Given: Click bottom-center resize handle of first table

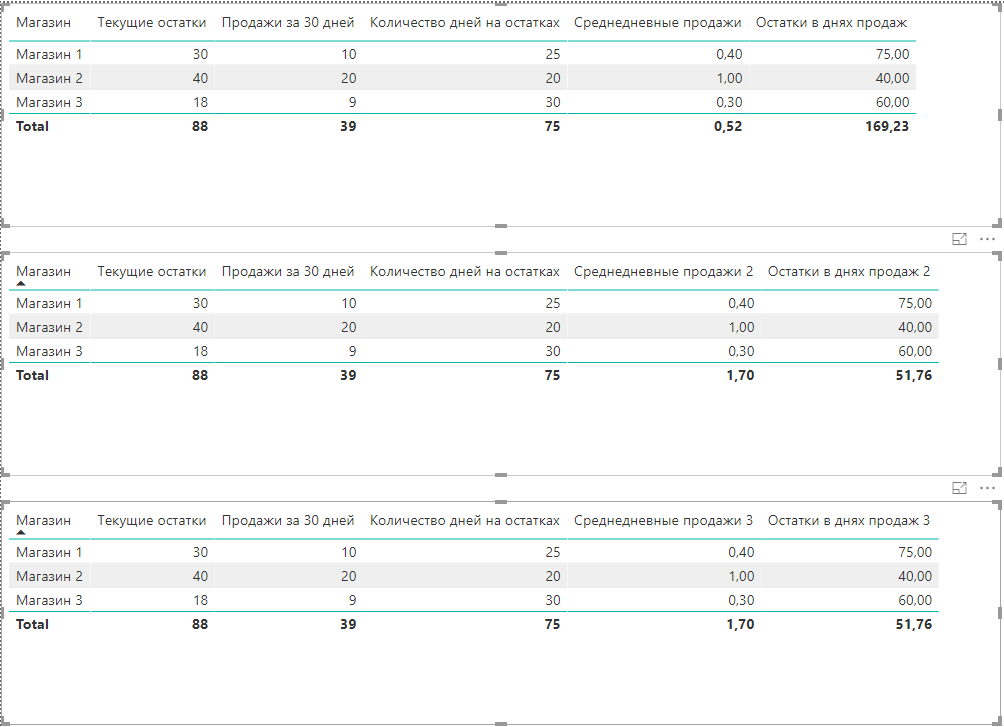Looking at the screenshot, I should click(501, 226).
